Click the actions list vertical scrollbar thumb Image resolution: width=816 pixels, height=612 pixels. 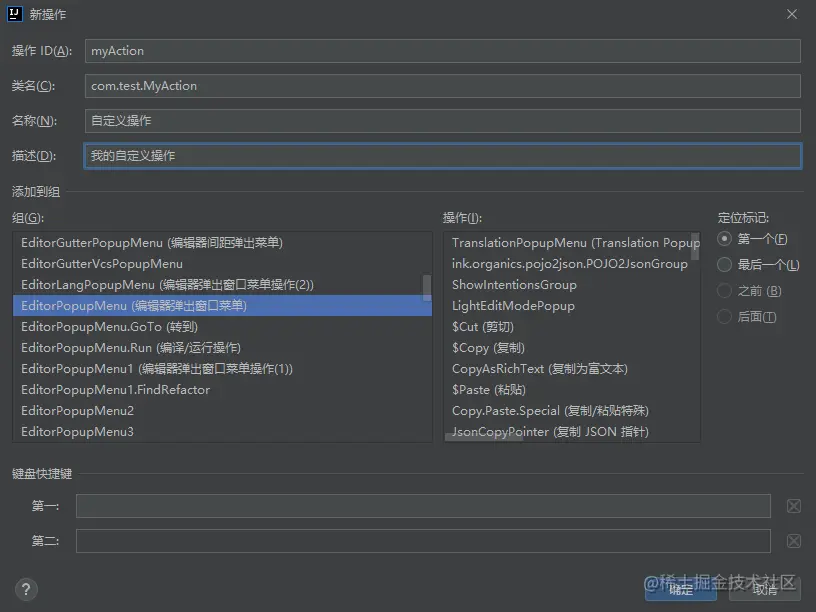tap(695, 247)
